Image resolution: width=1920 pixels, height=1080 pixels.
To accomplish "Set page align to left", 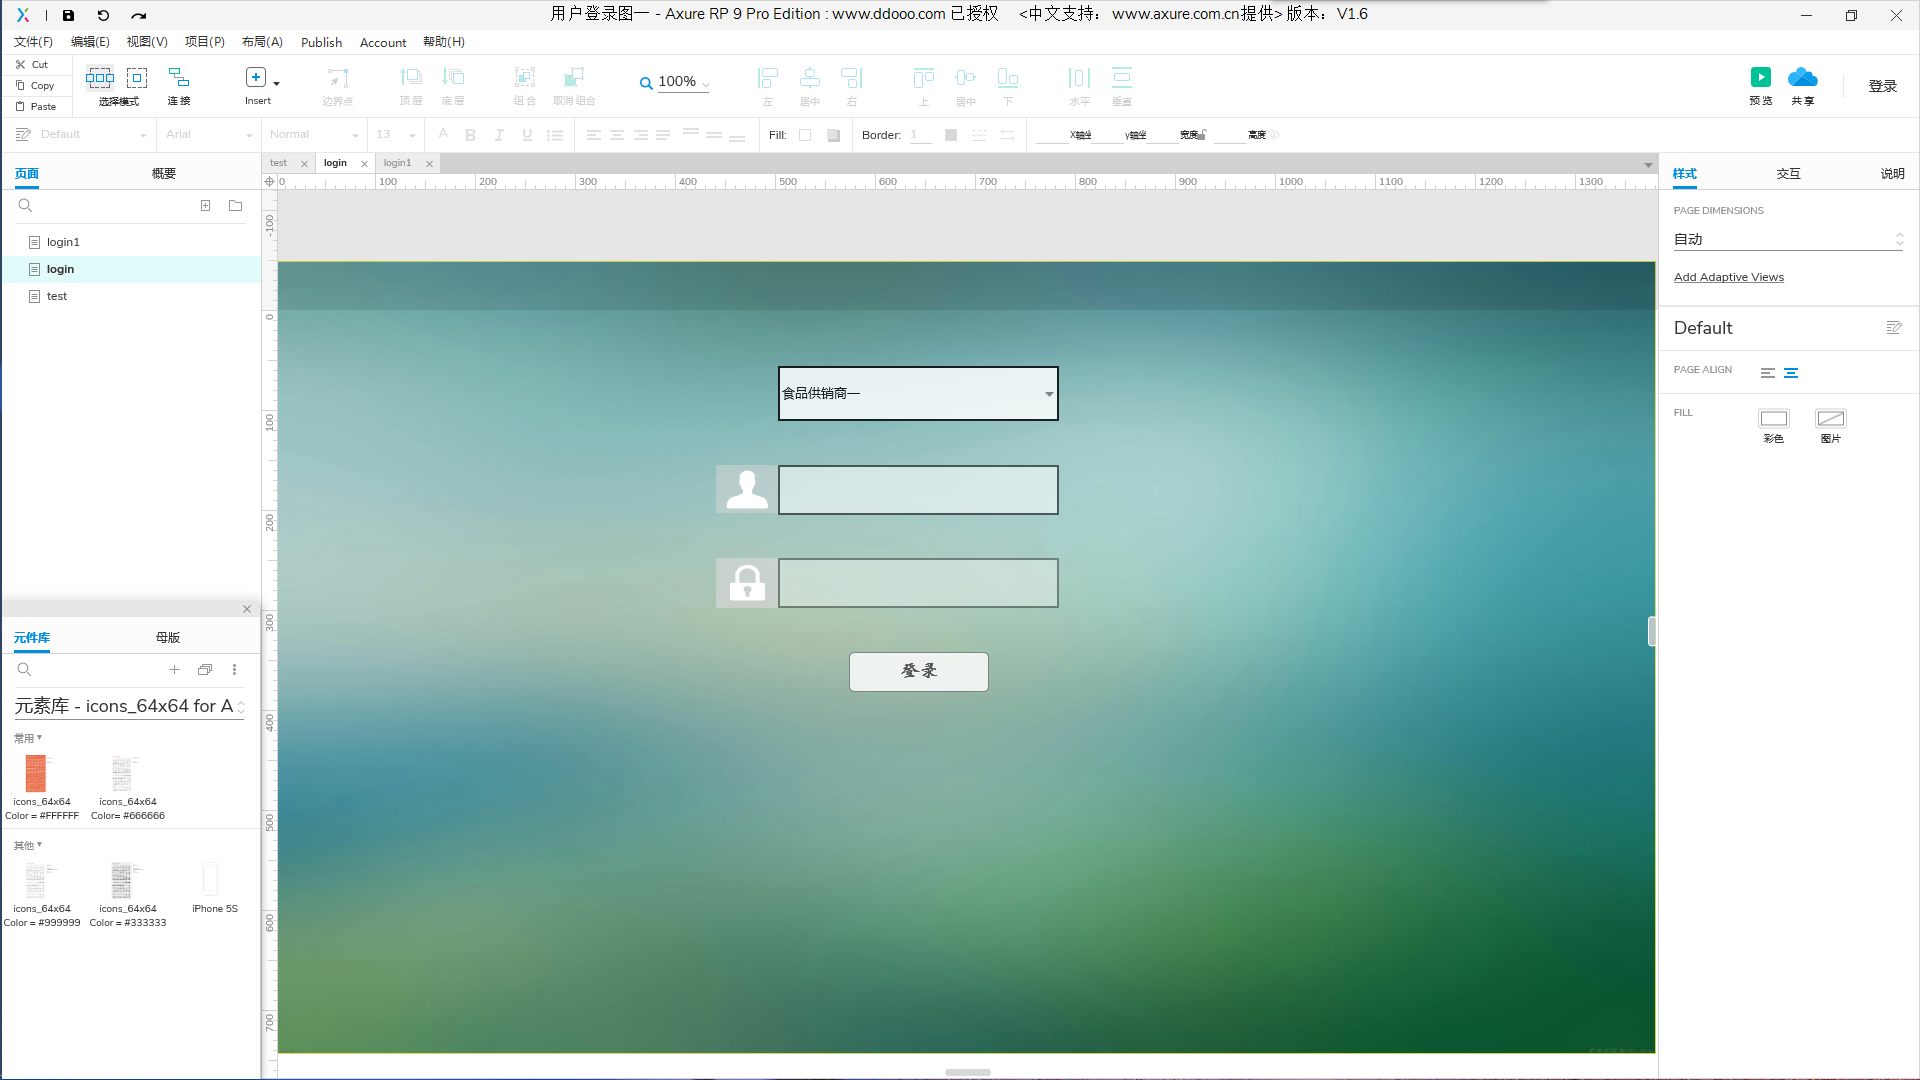I will (1767, 372).
